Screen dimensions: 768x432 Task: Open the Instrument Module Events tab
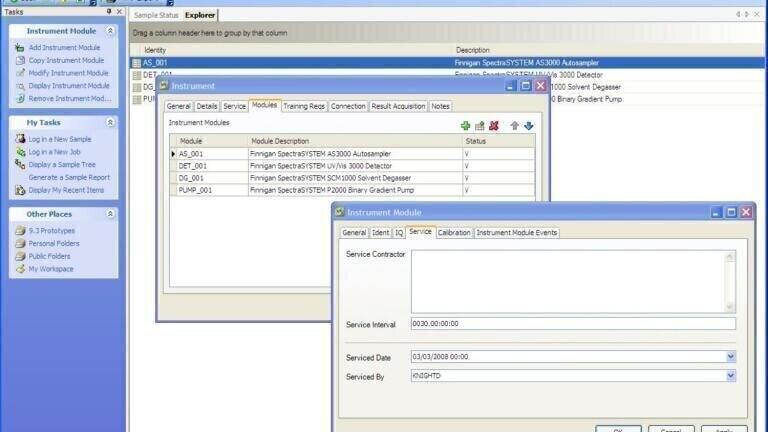pos(517,233)
